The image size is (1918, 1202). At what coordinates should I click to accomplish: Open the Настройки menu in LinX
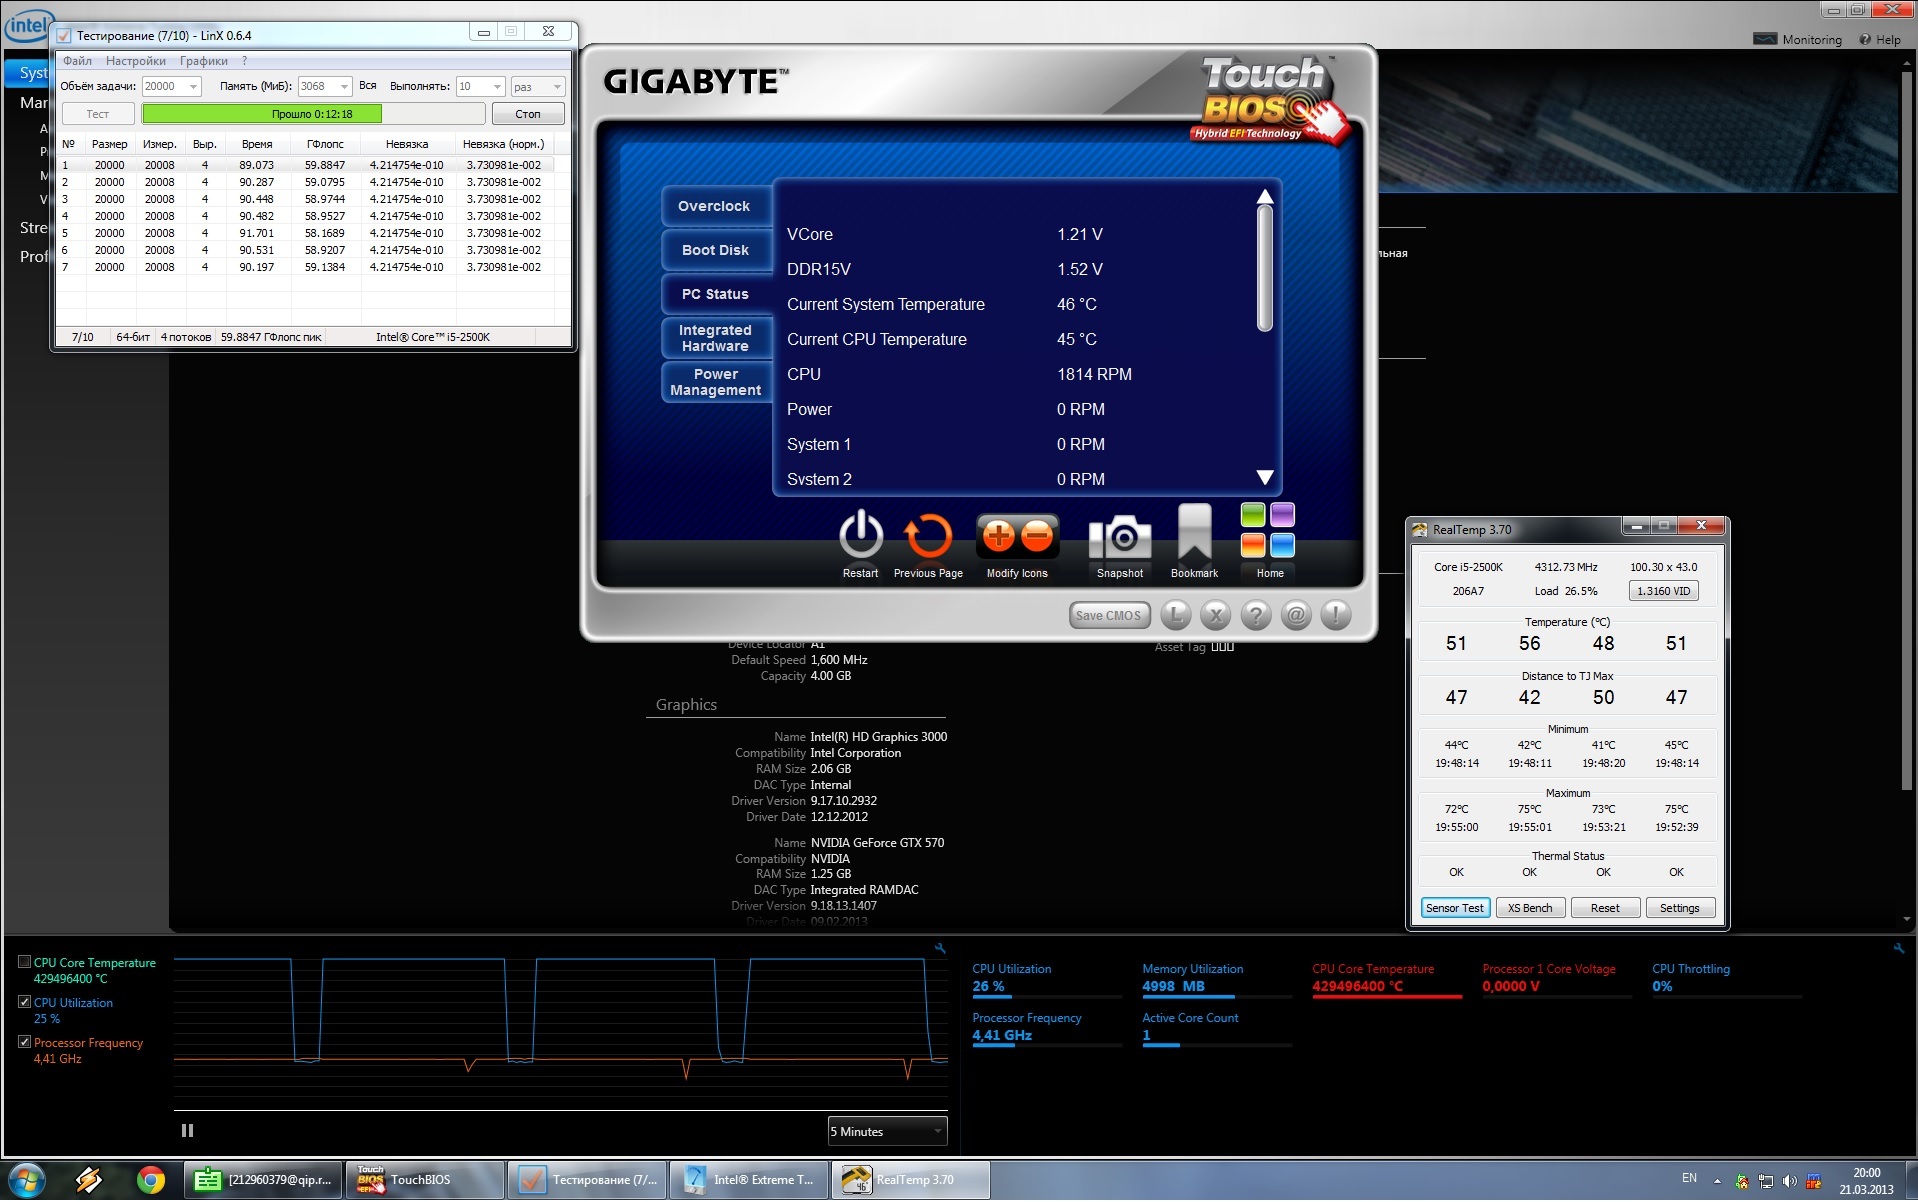tap(136, 61)
